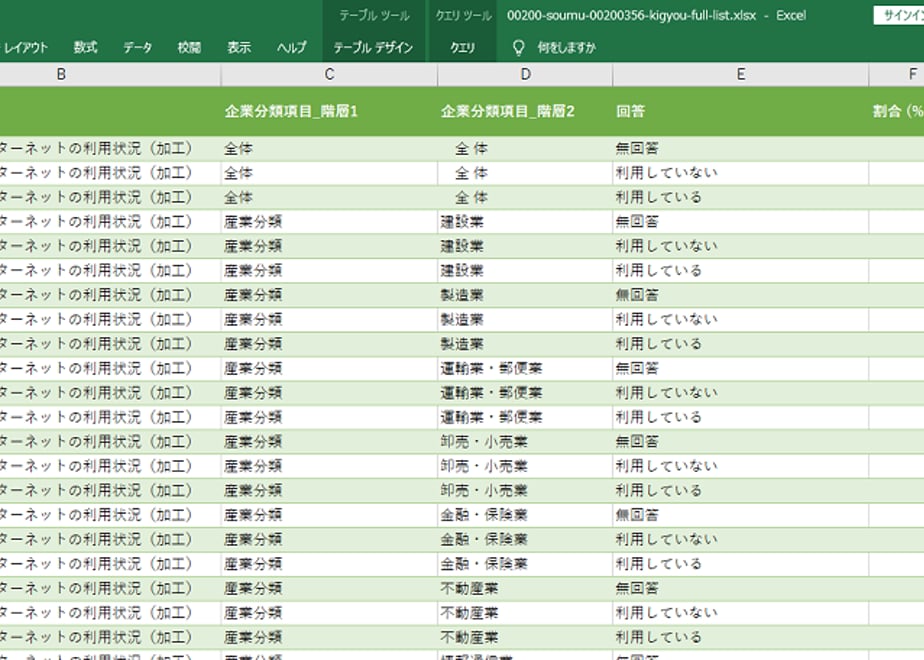Select column F header

pyautogui.click(x=897, y=74)
